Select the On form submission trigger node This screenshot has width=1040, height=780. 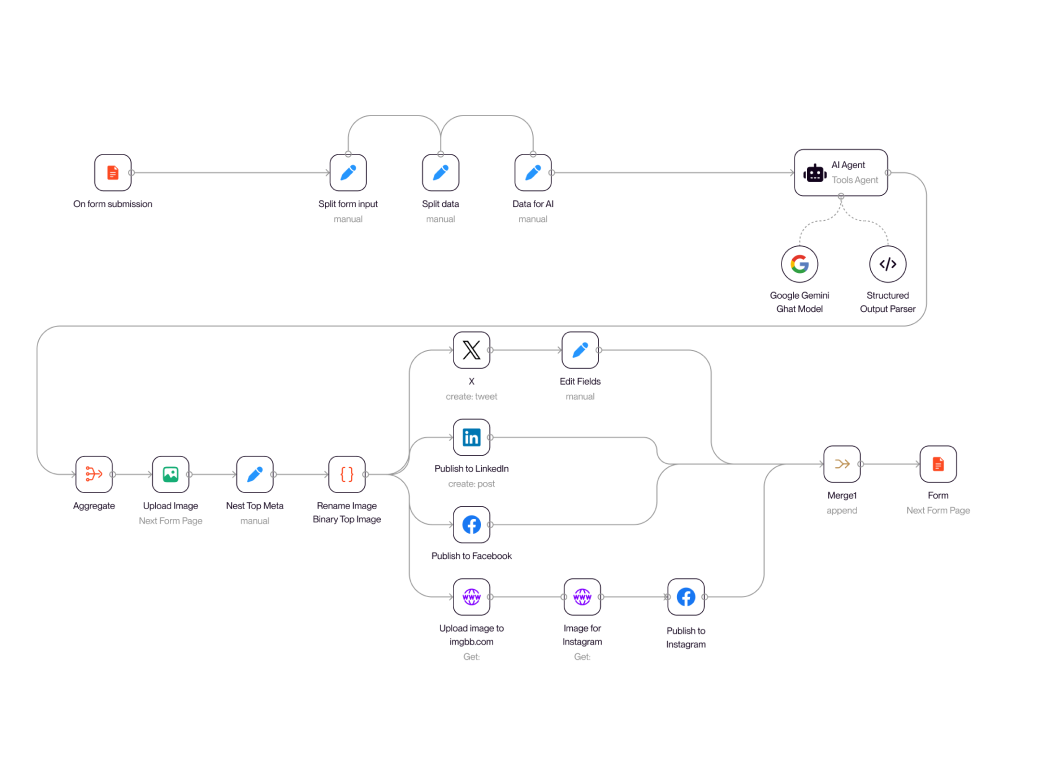click(x=113, y=172)
